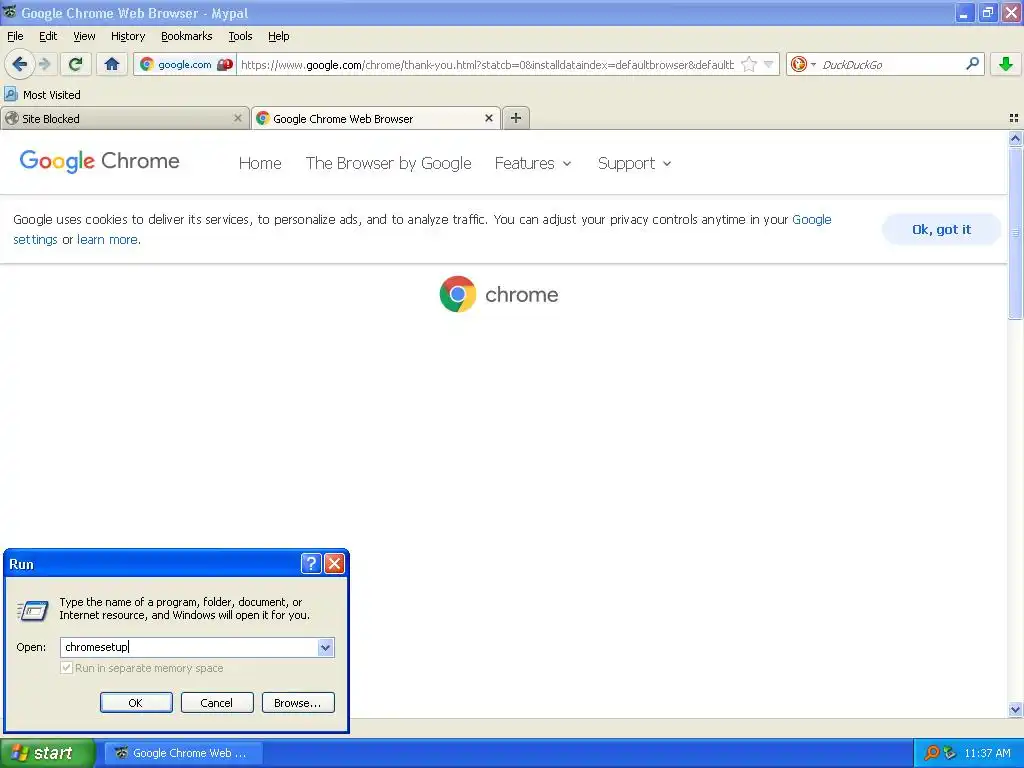This screenshot has width=1024, height=768.
Task: Click the page scrollbar up arrow
Action: click(1015, 138)
